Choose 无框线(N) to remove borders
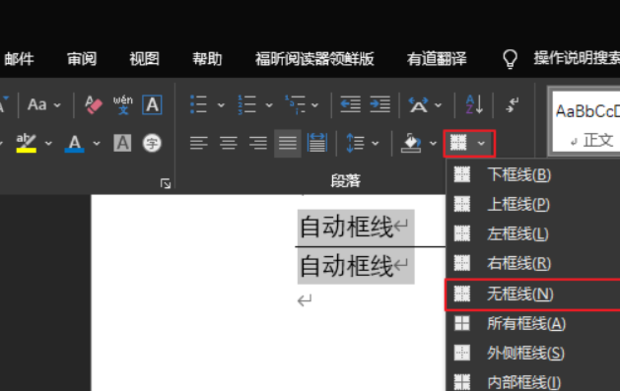The image size is (620, 391). click(x=532, y=294)
